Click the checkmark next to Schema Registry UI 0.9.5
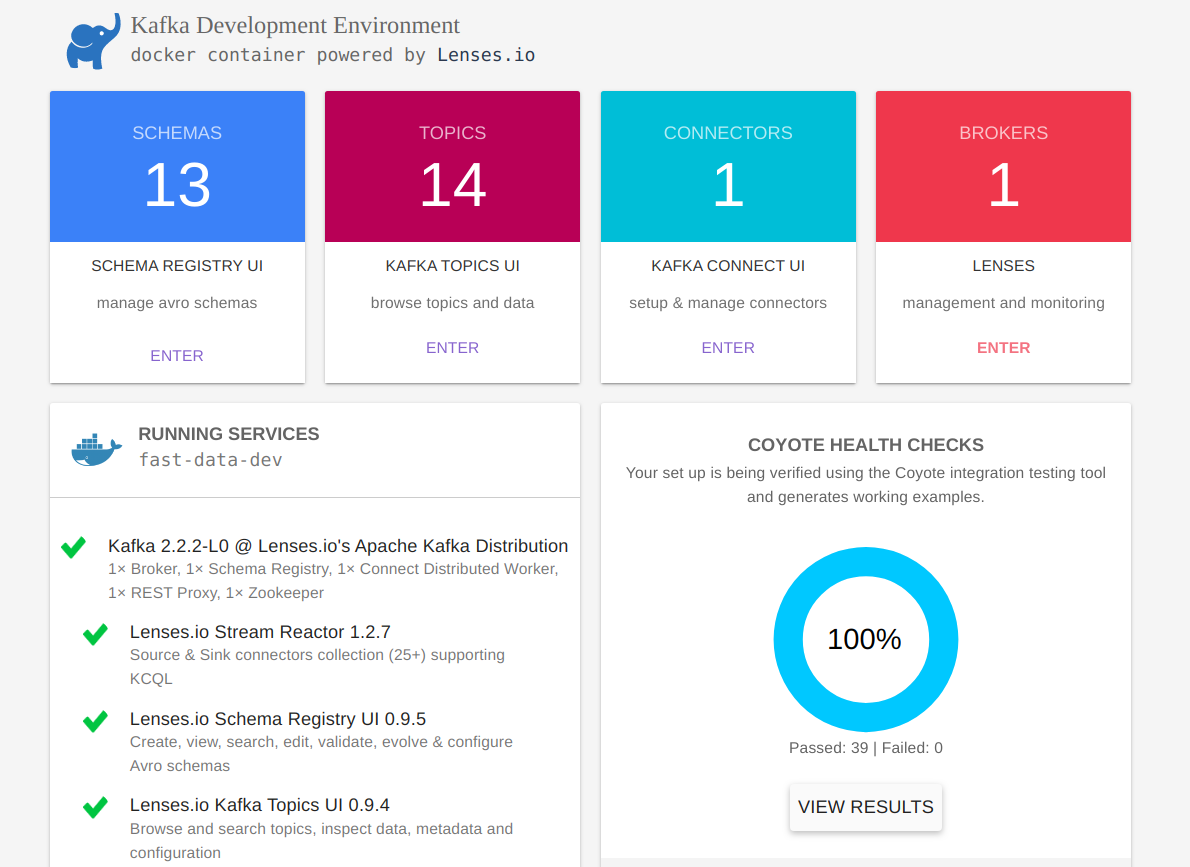The image size is (1190, 867). pos(95,721)
